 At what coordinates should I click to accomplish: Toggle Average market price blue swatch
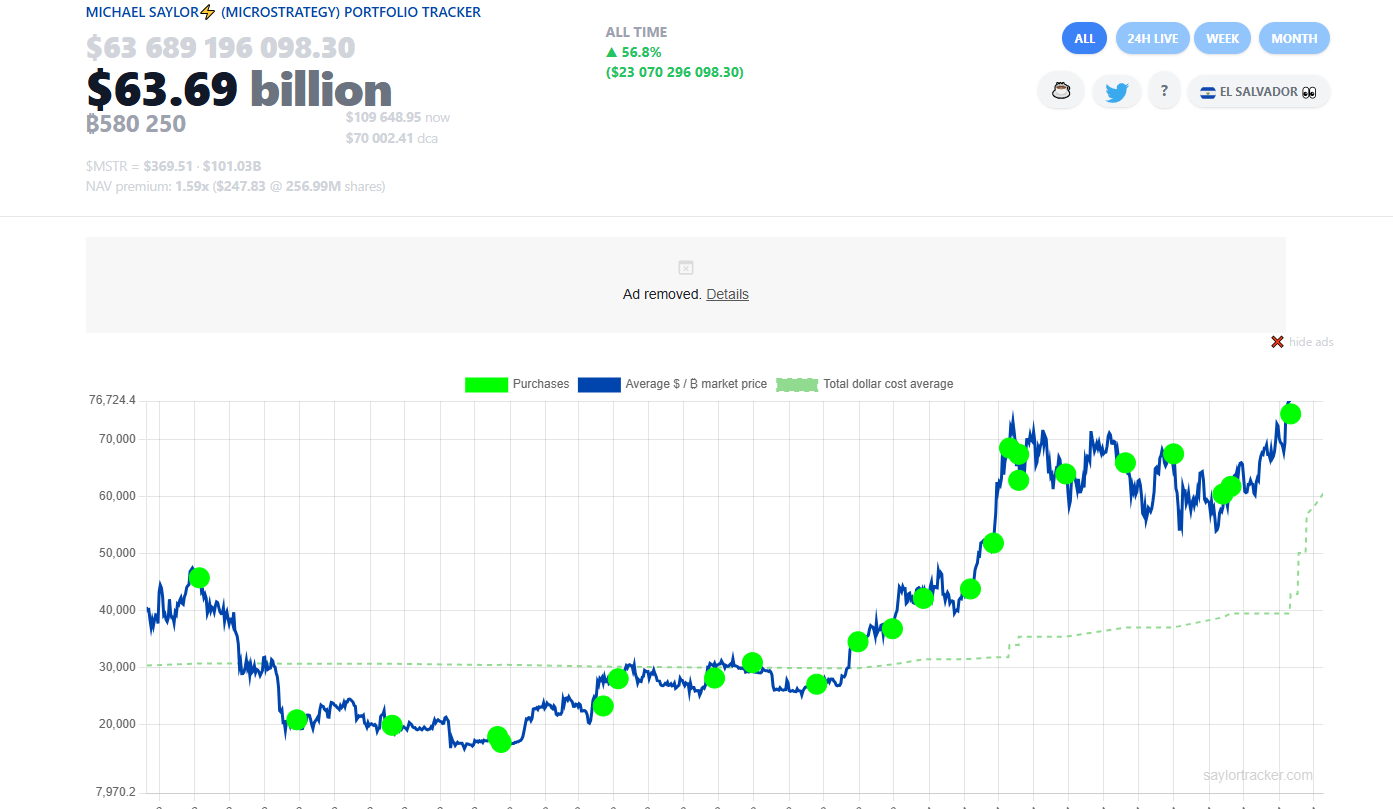[x=599, y=384]
